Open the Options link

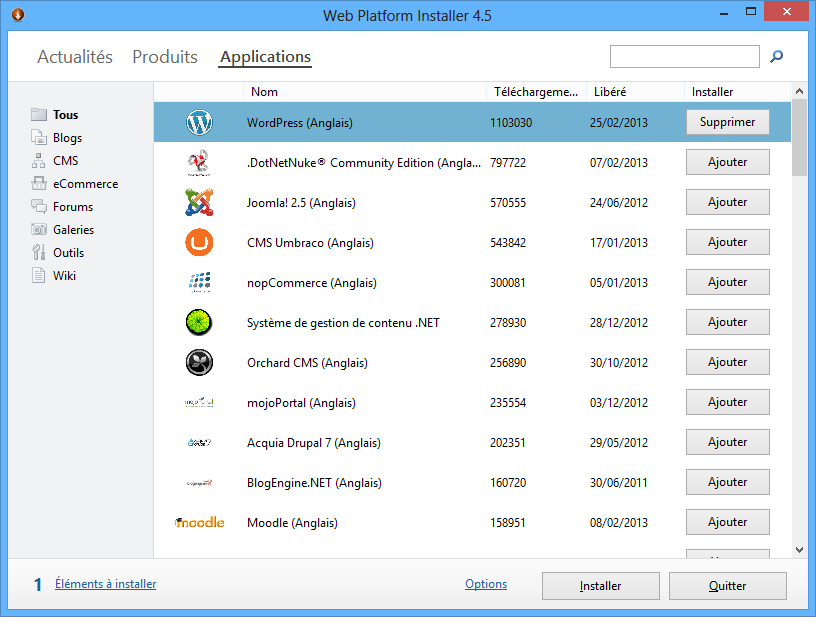pyautogui.click(x=486, y=584)
